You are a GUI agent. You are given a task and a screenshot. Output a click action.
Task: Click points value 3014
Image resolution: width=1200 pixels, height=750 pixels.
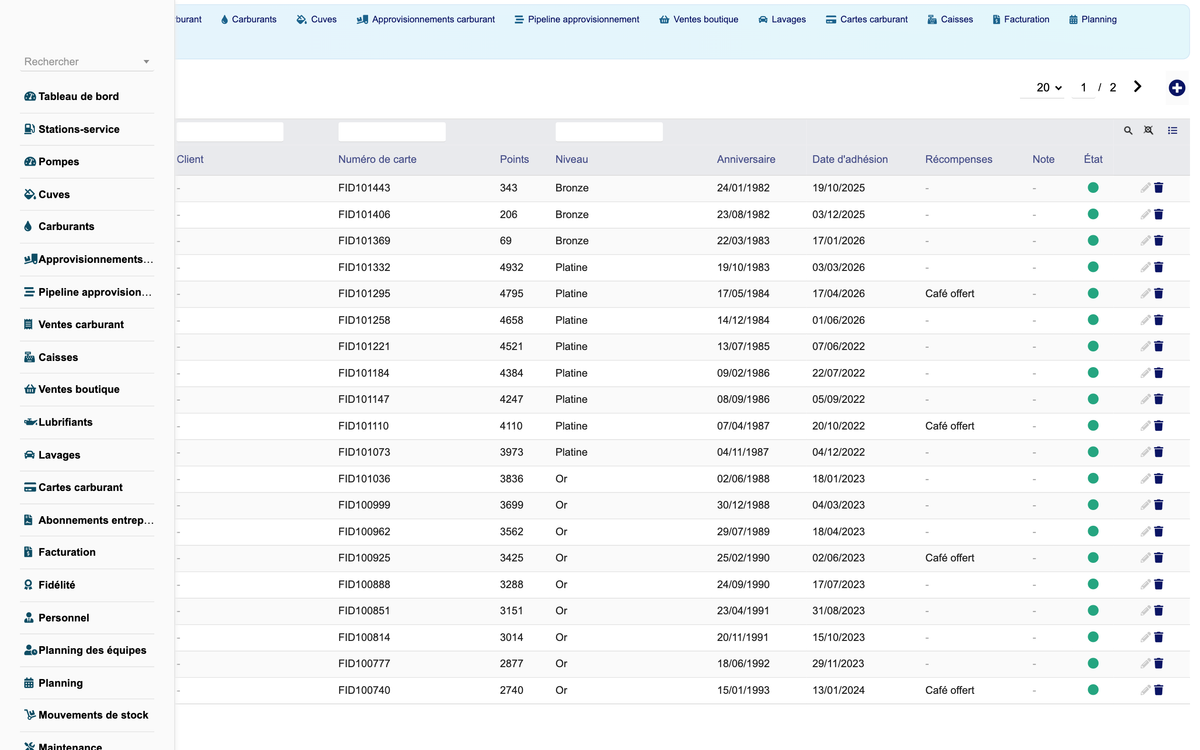511,637
